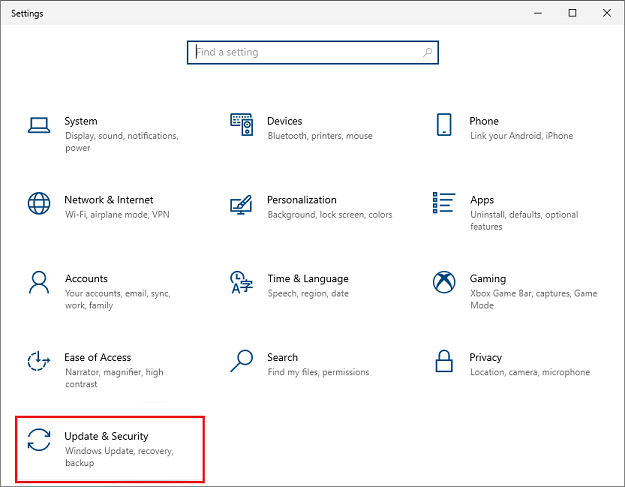This screenshot has width=625, height=487.
Task: Go to Privacy settings title
Action: pos(485,357)
